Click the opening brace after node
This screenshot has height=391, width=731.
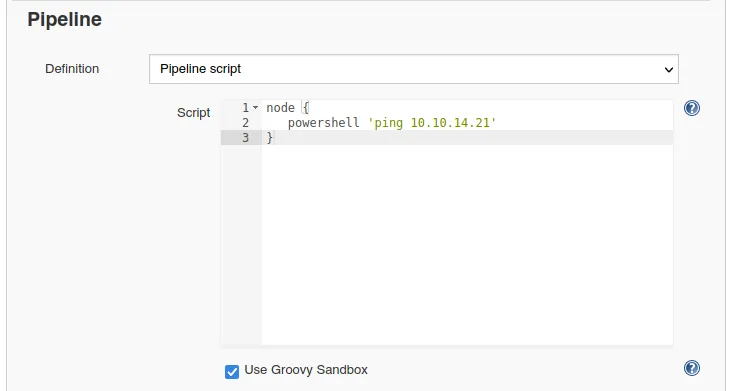[x=305, y=108]
